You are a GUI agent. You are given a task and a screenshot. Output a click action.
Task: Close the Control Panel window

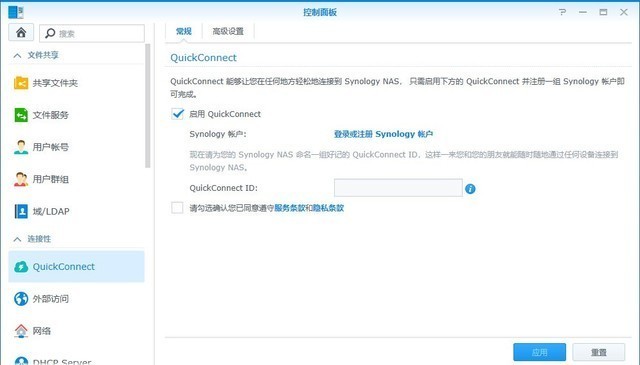[x=624, y=12]
